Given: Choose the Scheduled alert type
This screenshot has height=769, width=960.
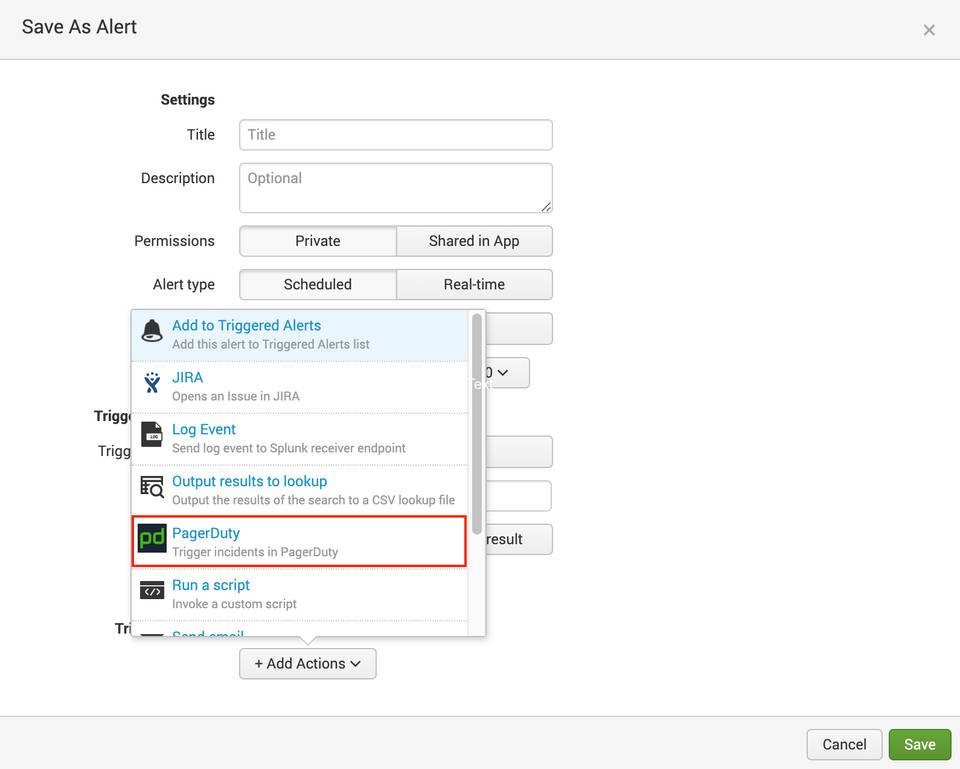Looking at the screenshot, I should coord(318,284).
